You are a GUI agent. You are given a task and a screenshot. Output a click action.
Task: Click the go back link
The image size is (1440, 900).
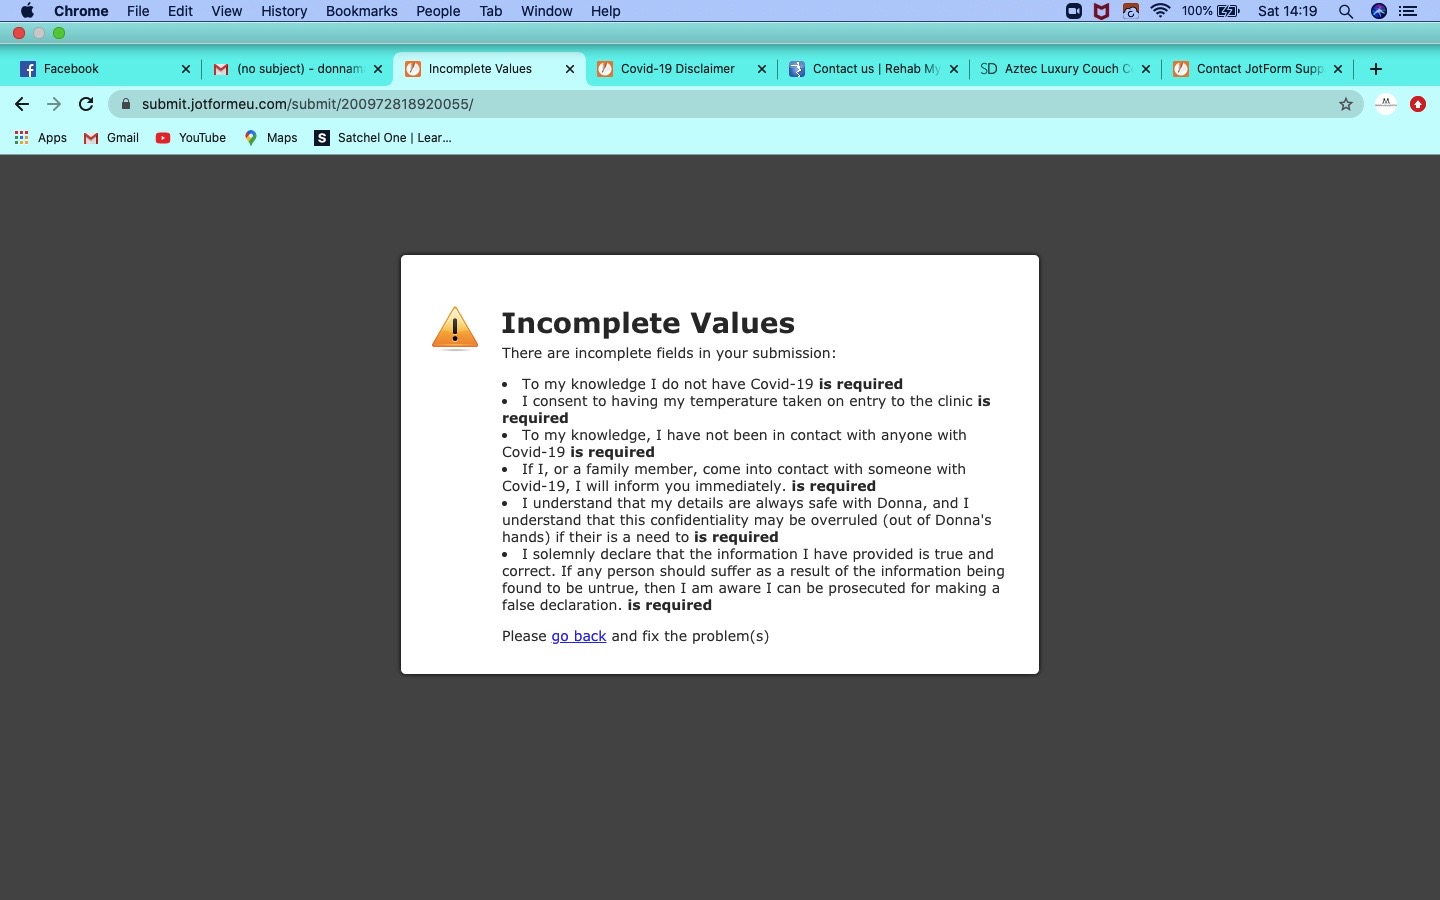pos(578,636)
